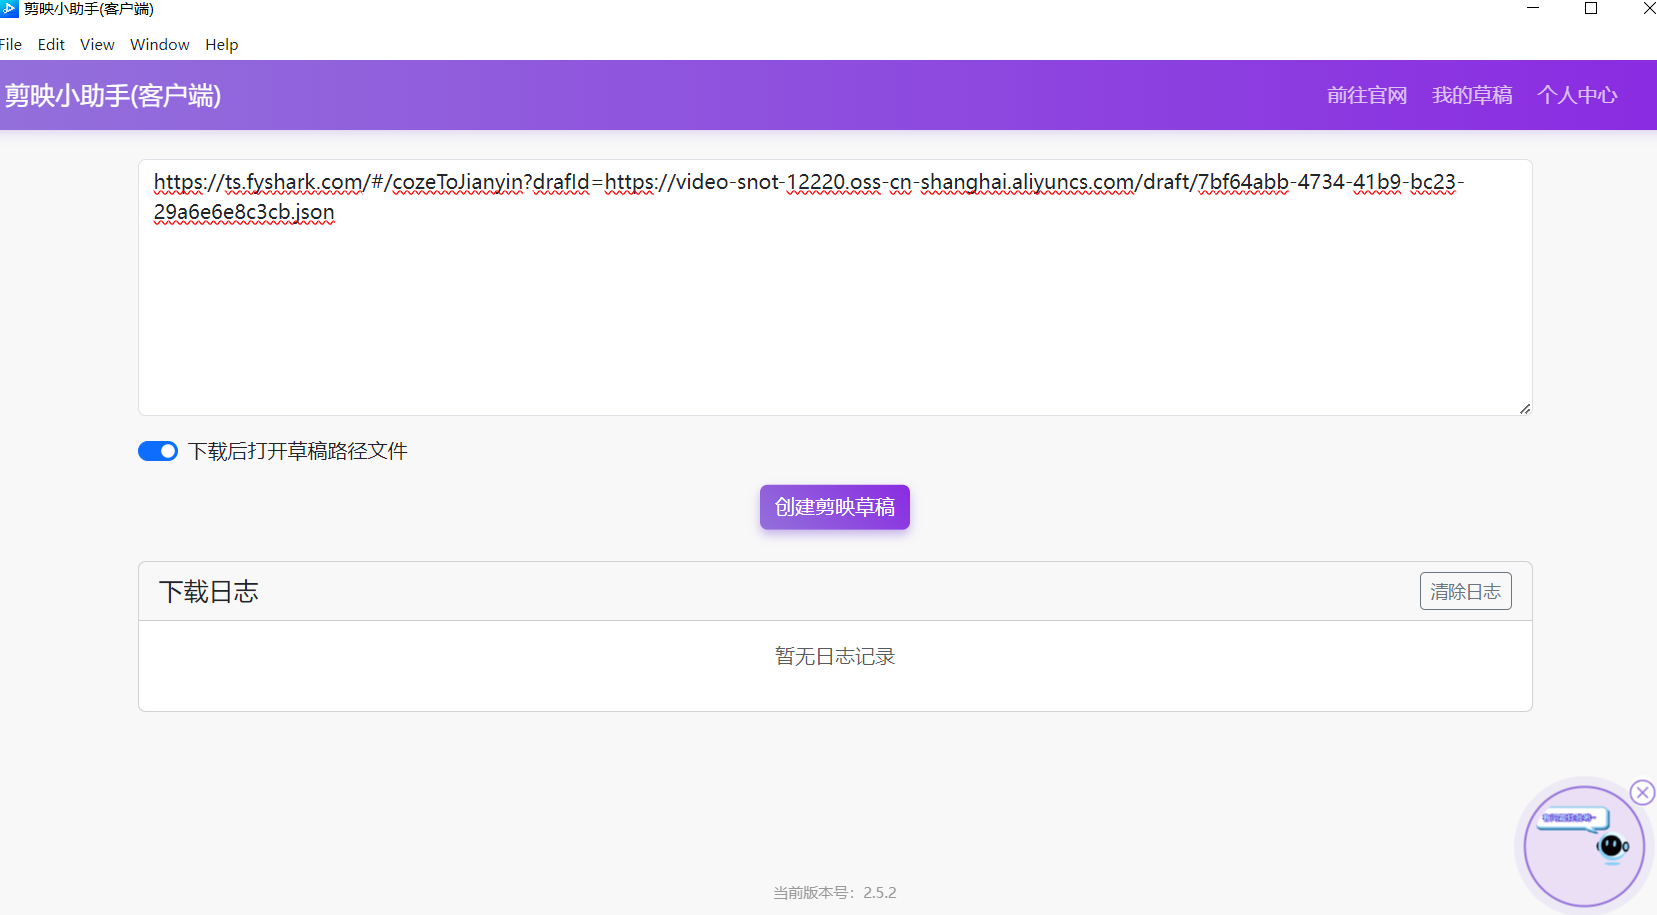The height and width of the screenshot is (915, 1657).
Task: Minimize the application window
Action: [1533, 9]
